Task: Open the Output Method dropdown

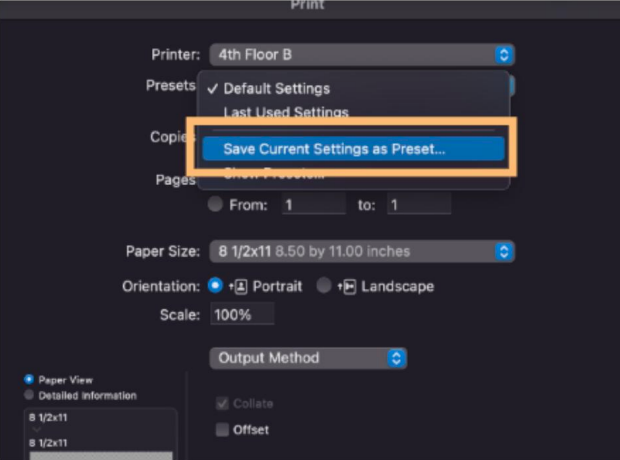Action: click(308, 358)
